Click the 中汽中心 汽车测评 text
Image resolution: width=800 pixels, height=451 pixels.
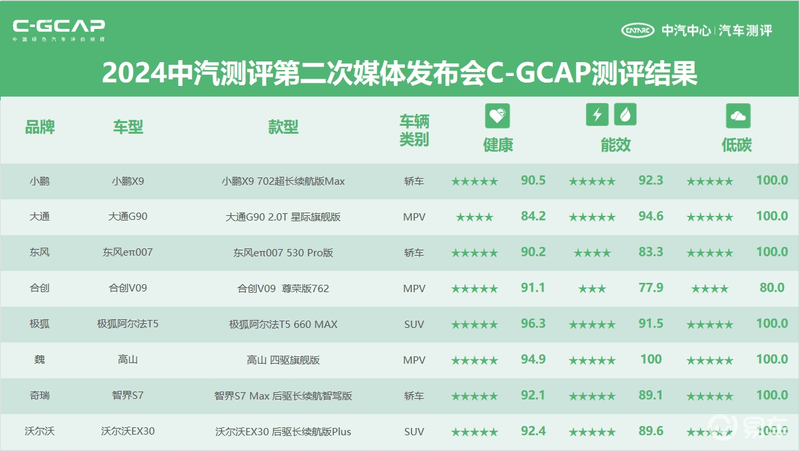717,31
